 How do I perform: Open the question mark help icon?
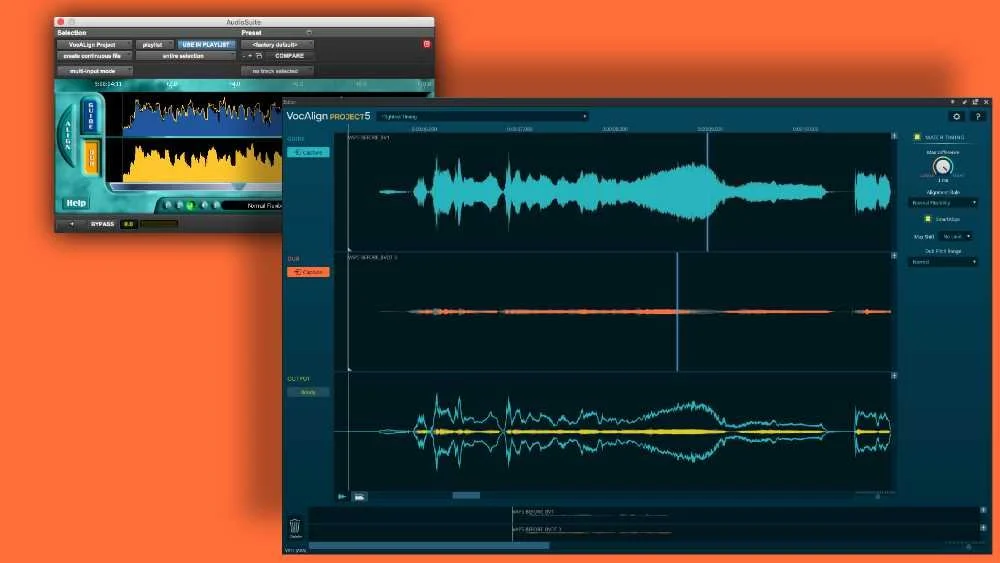pyautogui.click(x=978, y=116)
